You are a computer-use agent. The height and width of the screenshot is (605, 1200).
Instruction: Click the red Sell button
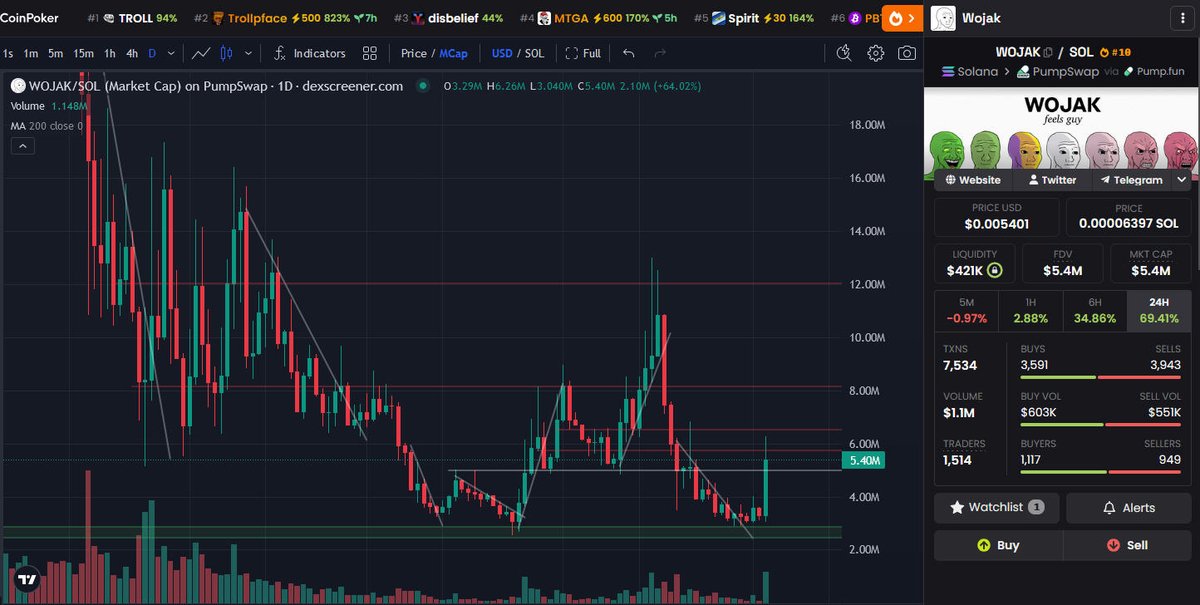click(x=1127, y=545)
